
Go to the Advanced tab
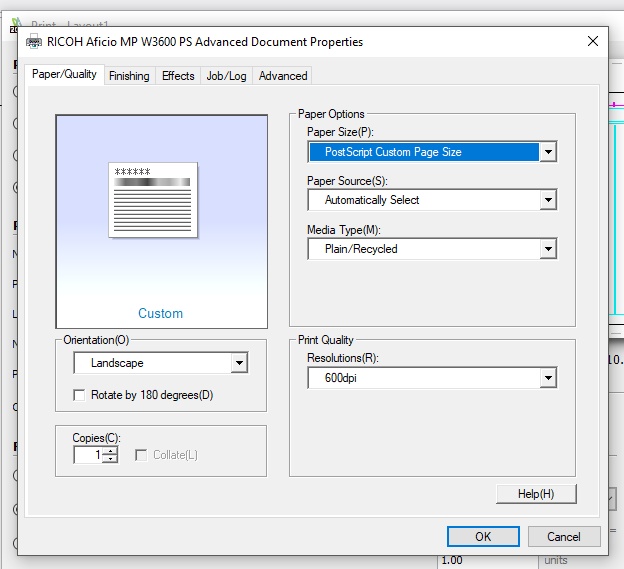tap(283, 76)
